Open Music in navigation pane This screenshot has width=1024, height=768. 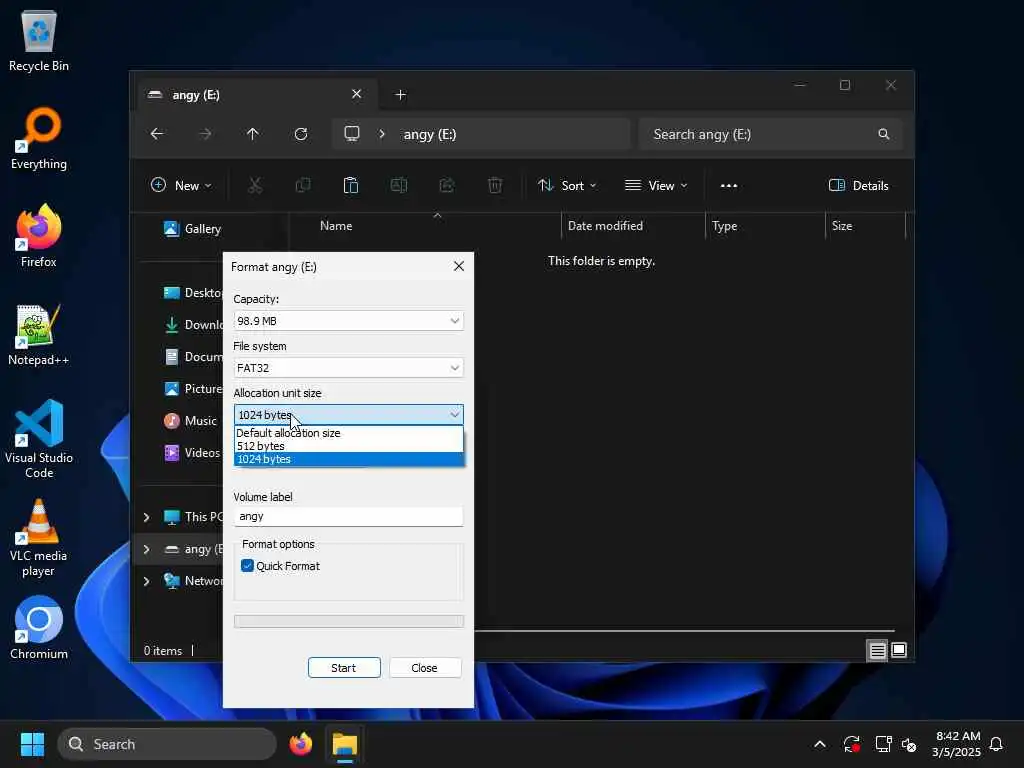190,421
